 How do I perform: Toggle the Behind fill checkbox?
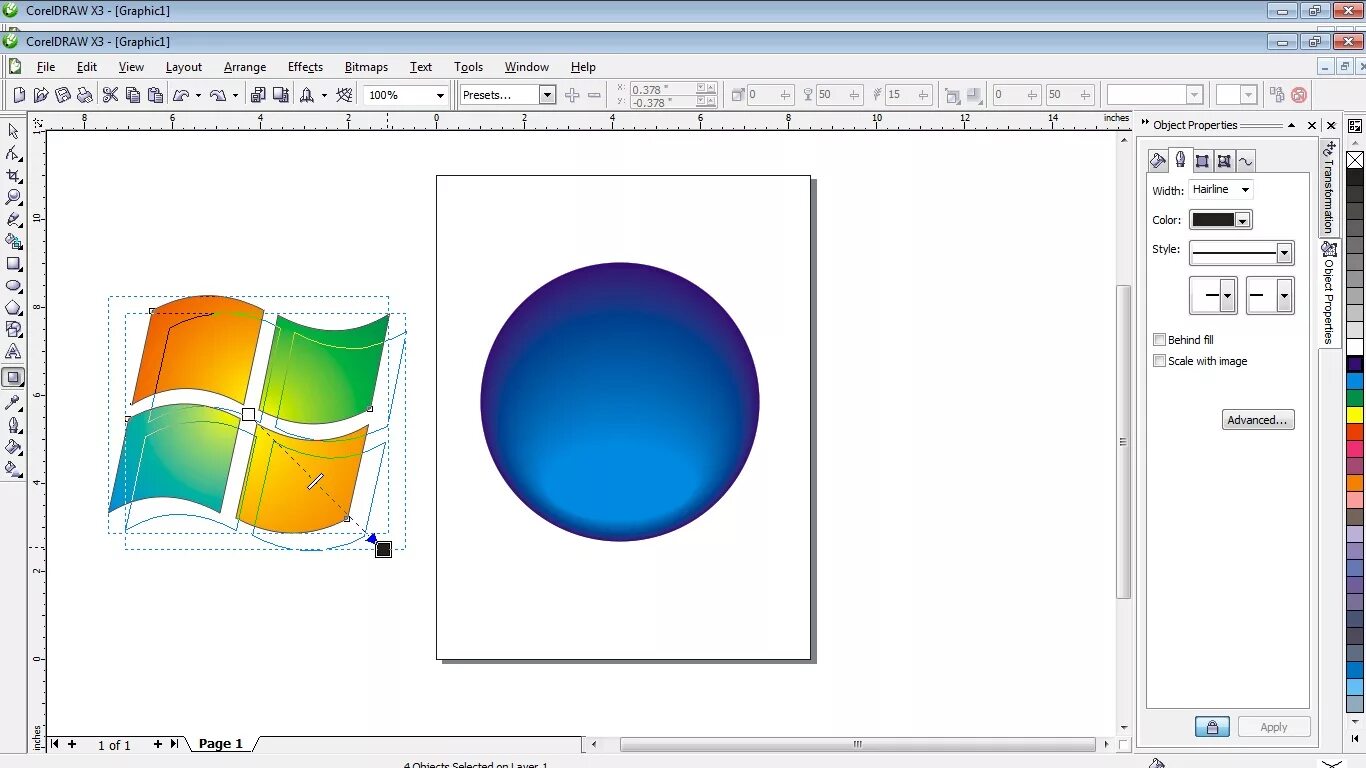click(1159, 340)
